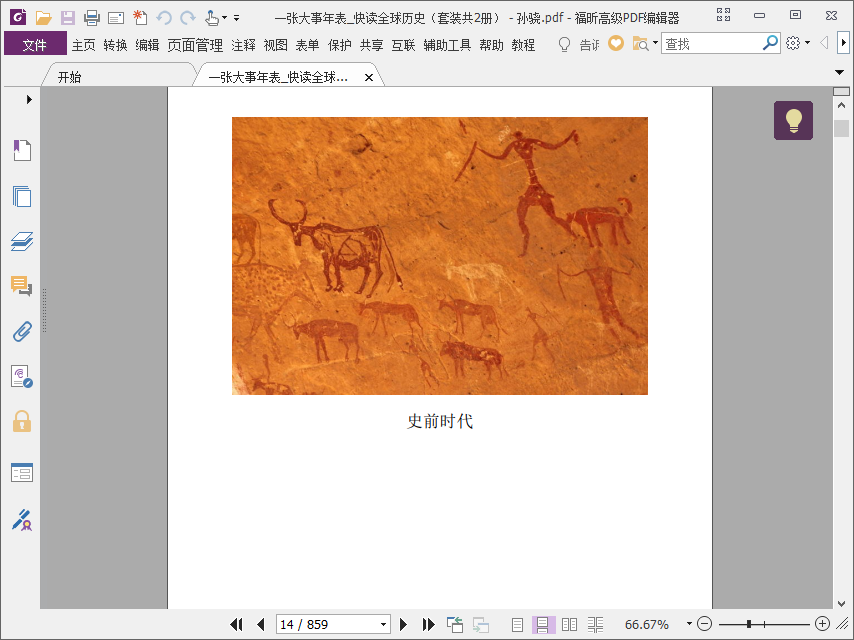Click the zoom slider handle

(749, 624)
